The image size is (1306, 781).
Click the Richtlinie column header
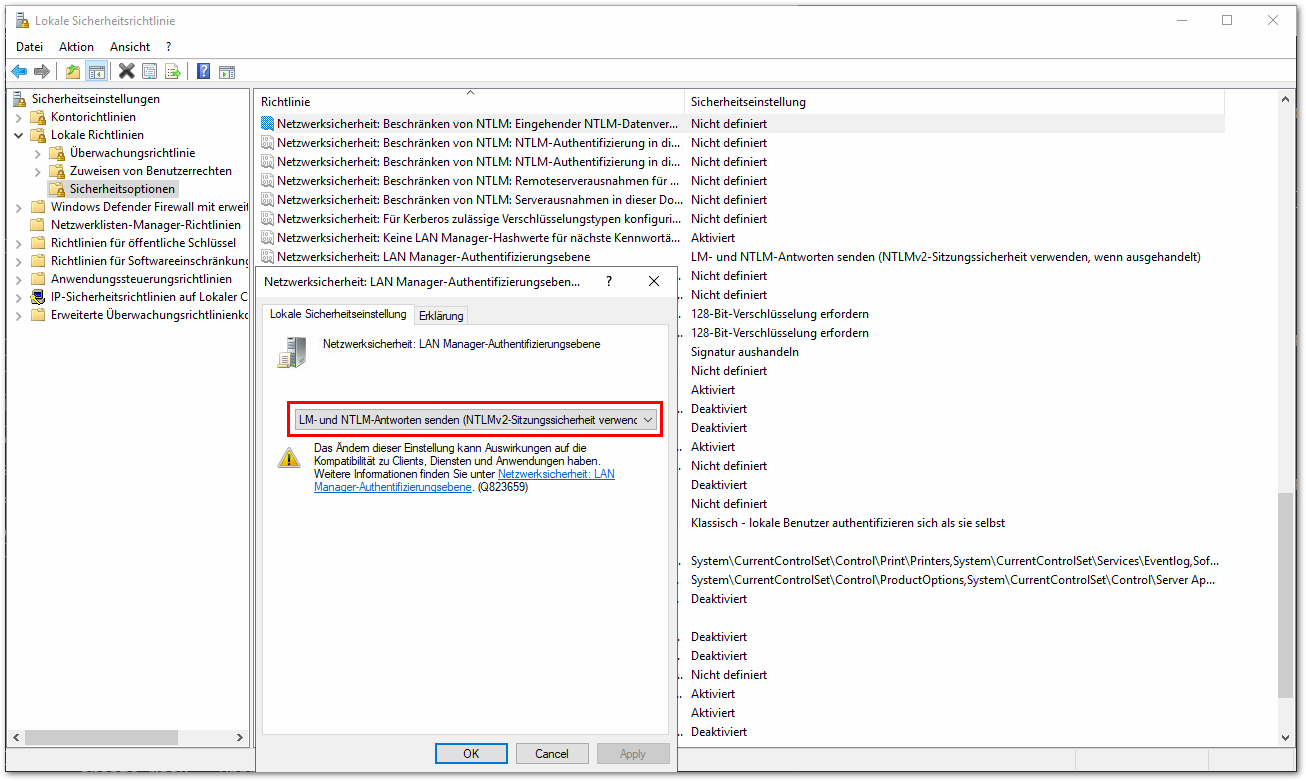coord(286,102)
